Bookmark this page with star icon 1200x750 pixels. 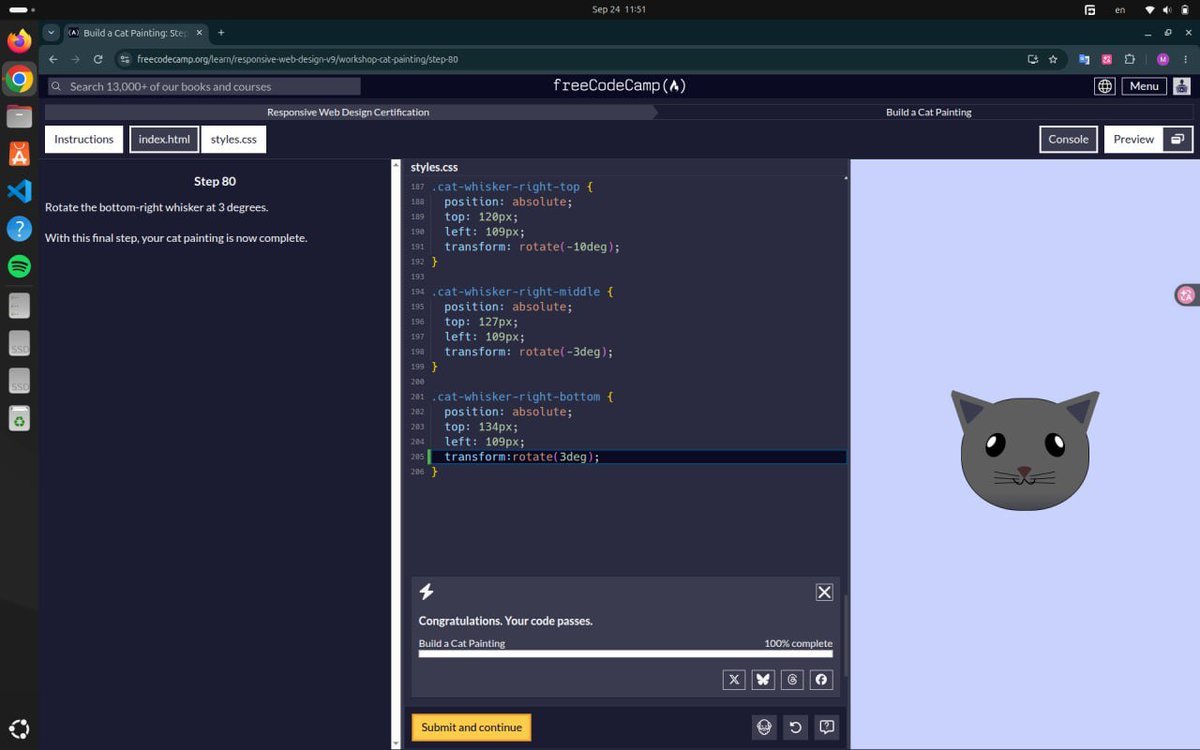(x=1053, y=59)
